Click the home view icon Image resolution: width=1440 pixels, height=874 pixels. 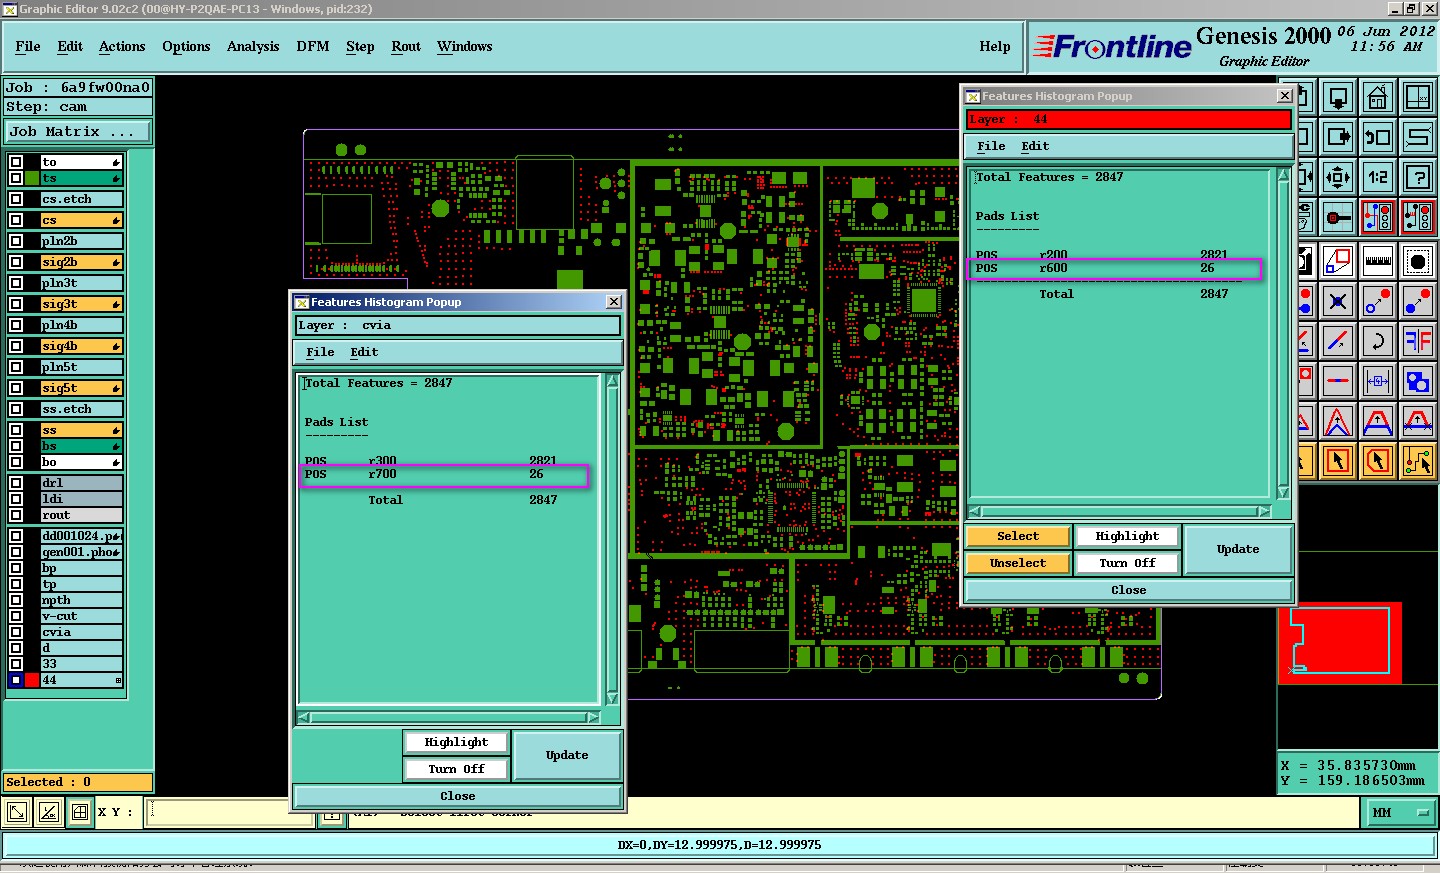[x=1377, y=98]
